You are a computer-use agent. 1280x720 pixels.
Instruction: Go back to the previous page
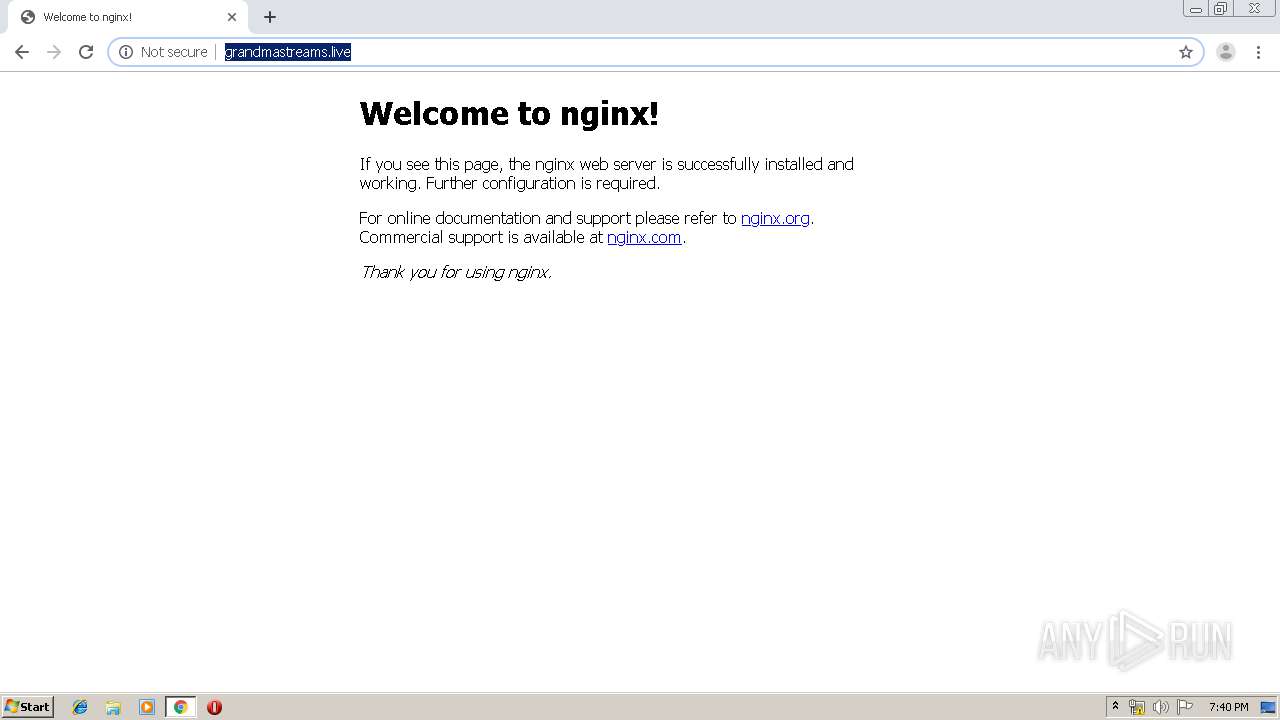point(22,52)
